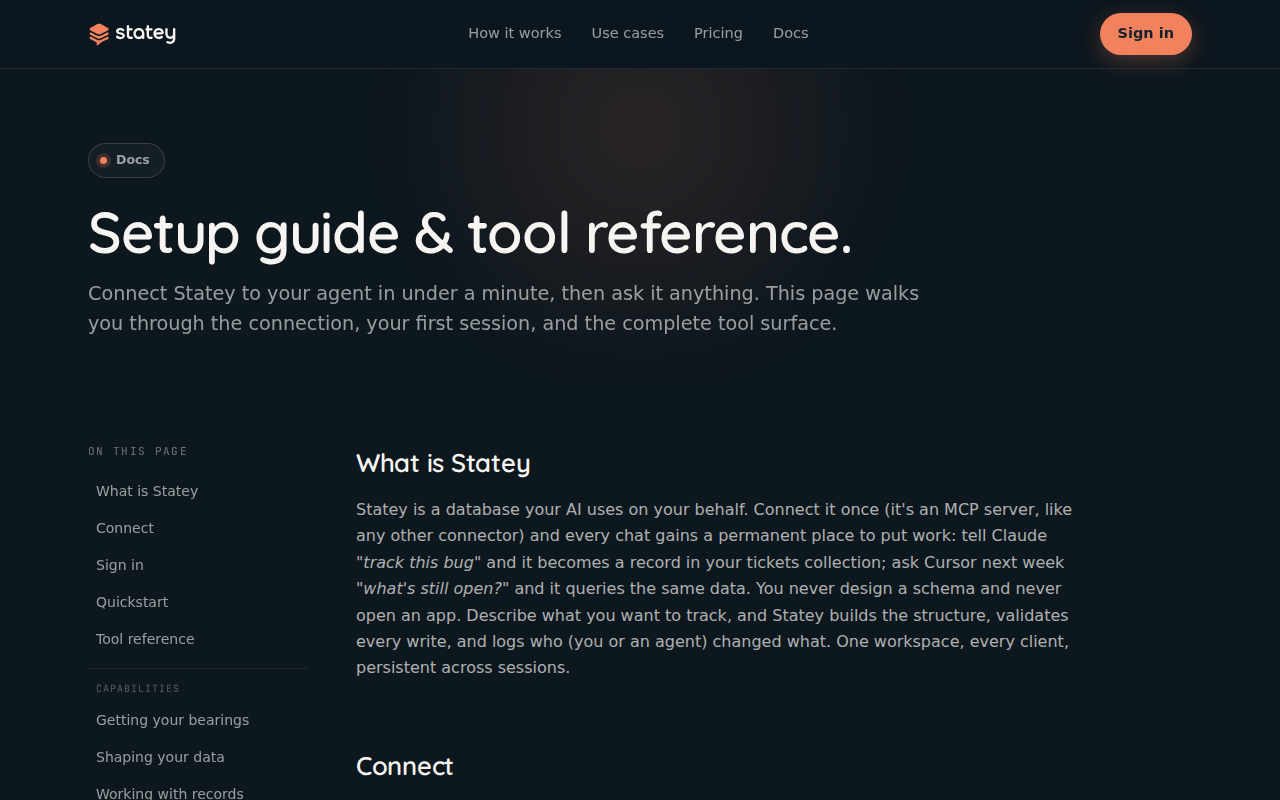Select Shaping your data under Capabilities
This screenshot has width=1280, height=800.
pos(160,757)
